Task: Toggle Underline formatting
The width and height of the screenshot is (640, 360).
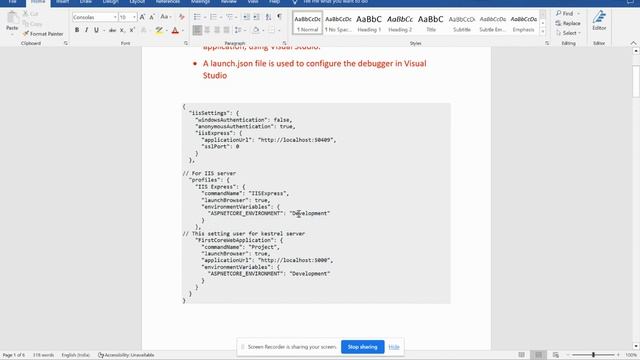Action: (x=96, y=30)
